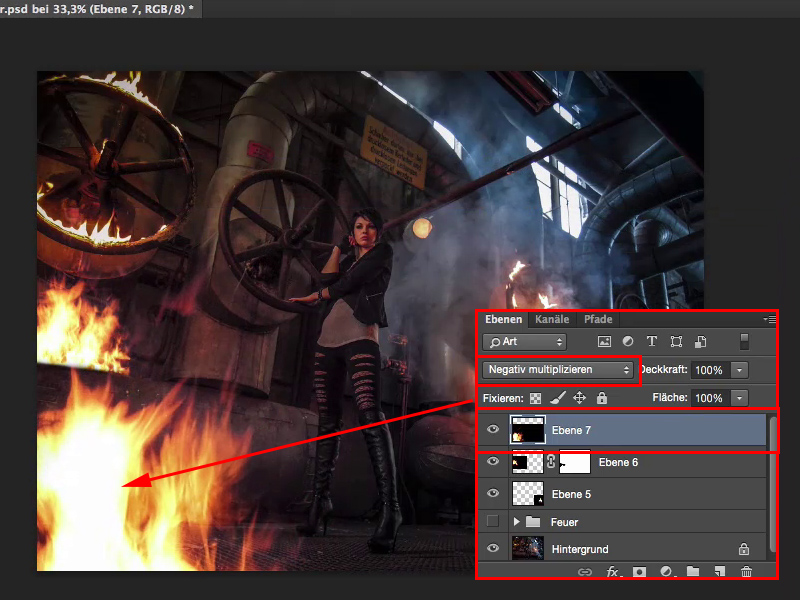Add a layer mask icon
The width and height of the screenshot is (800, 600).
pyautogui.click(x=639, y=572)
